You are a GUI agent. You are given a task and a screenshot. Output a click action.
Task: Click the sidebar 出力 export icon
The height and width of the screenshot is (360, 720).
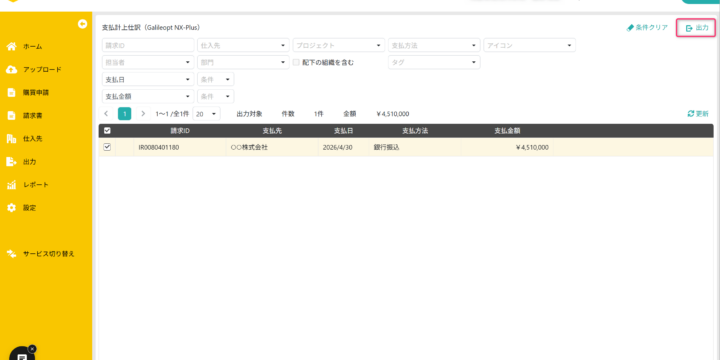tap(12, 162)
